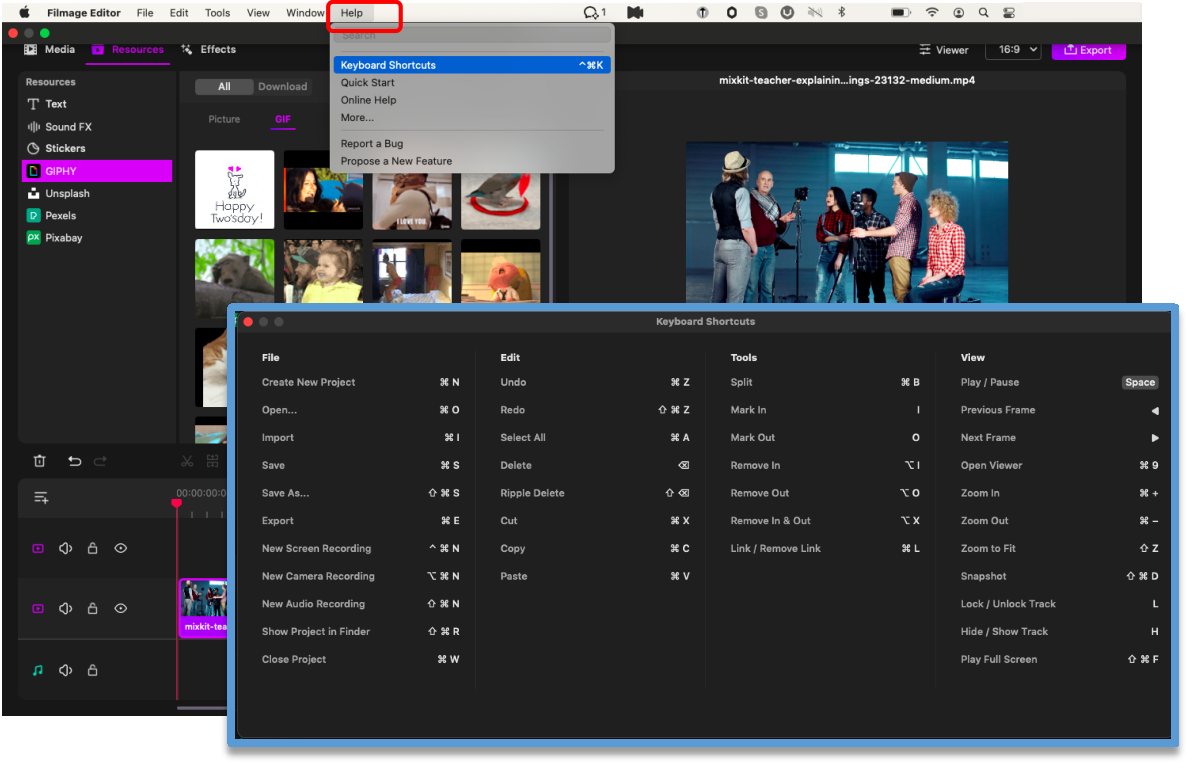Click the red playhead marker on timeline
Screen dimensions: 1197x774
[177, 503]
